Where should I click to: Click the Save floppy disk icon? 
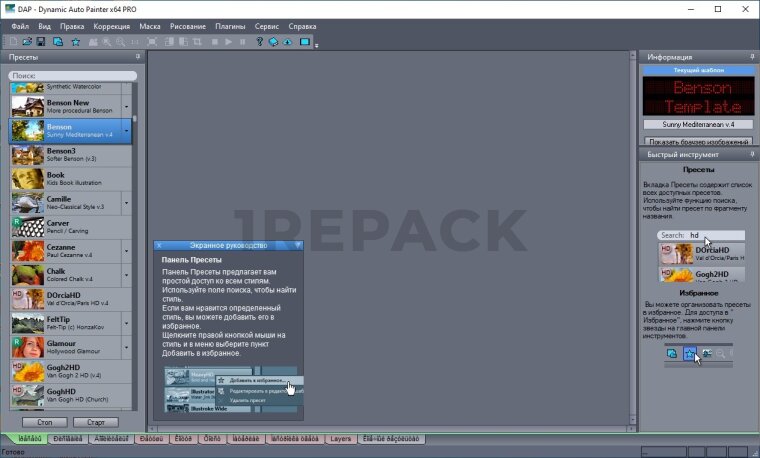coord(40,42)
